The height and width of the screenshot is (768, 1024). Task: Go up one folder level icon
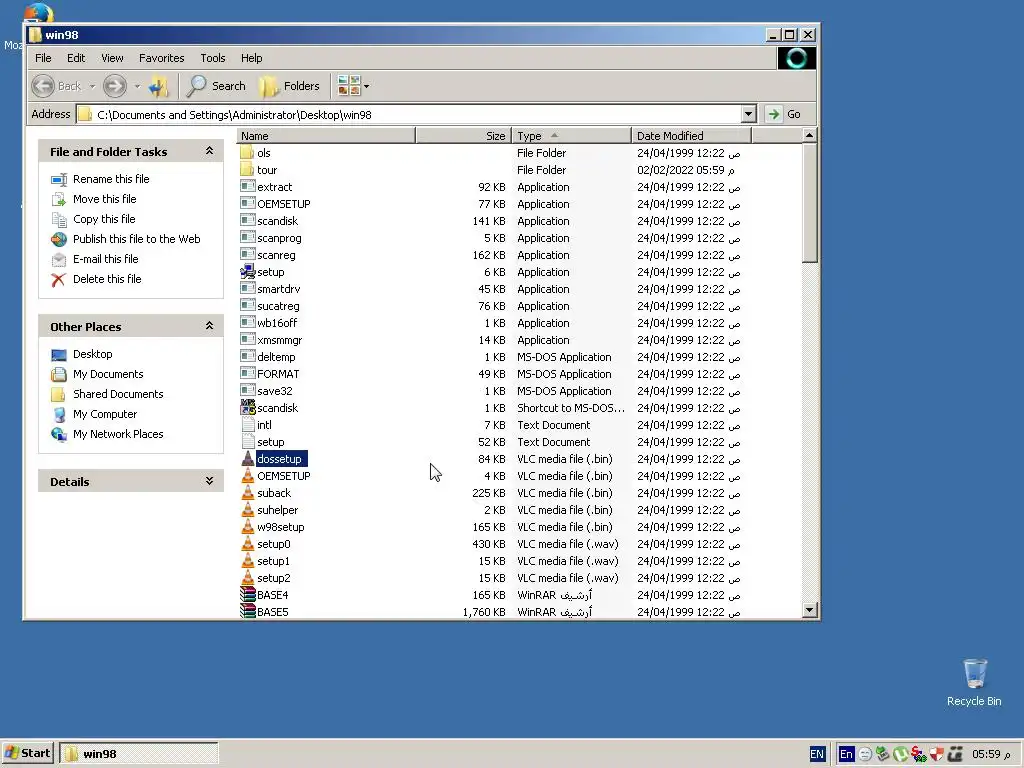tap(159, 86)
